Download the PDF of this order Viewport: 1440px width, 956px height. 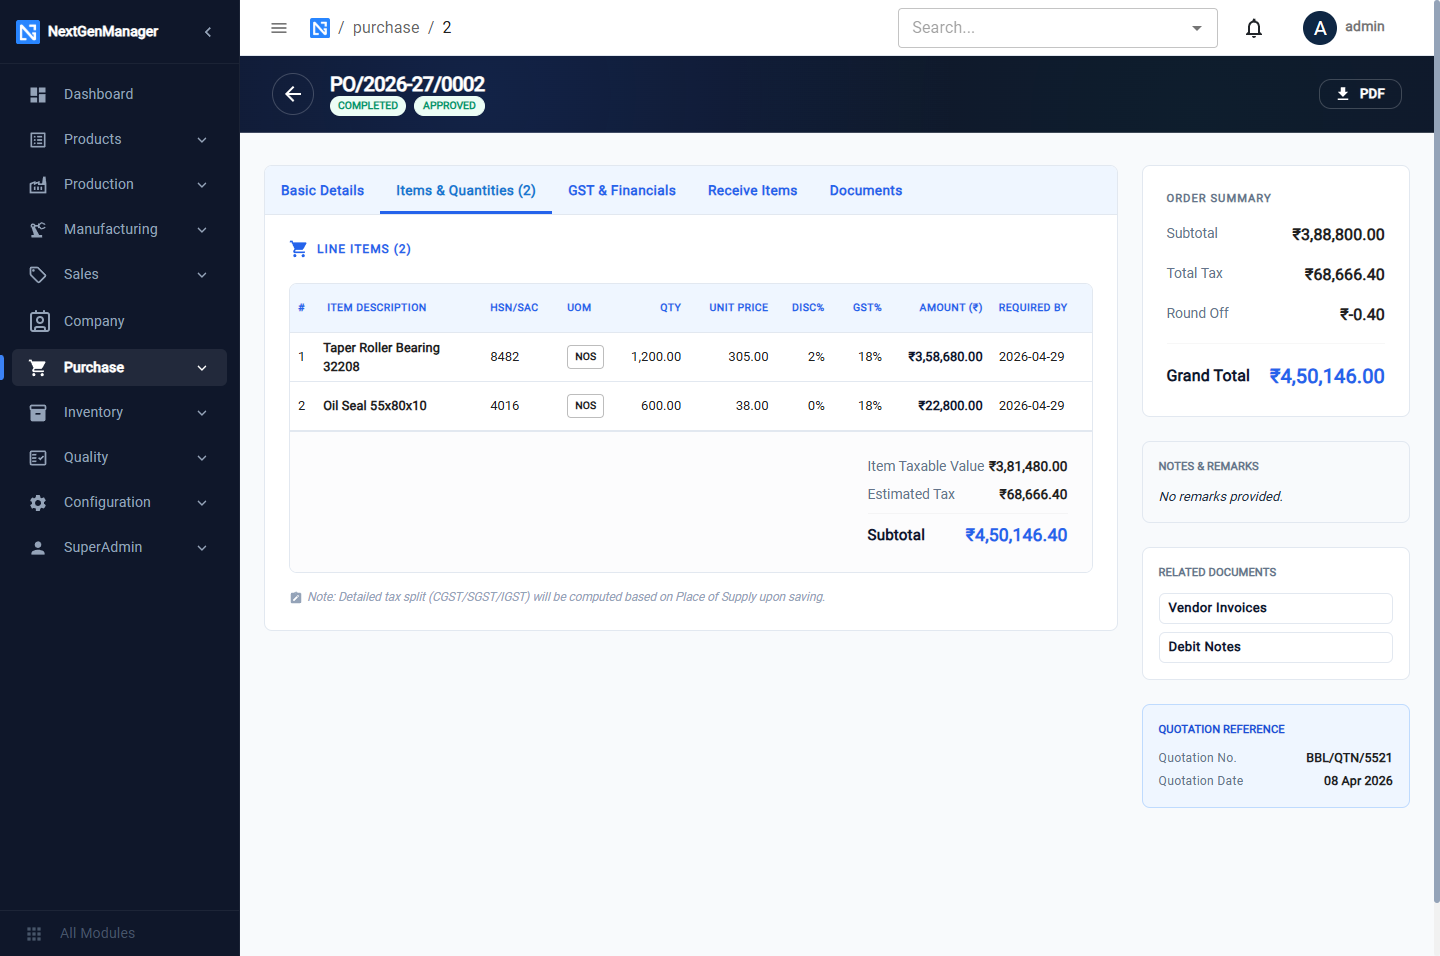tap(1360, 94)
